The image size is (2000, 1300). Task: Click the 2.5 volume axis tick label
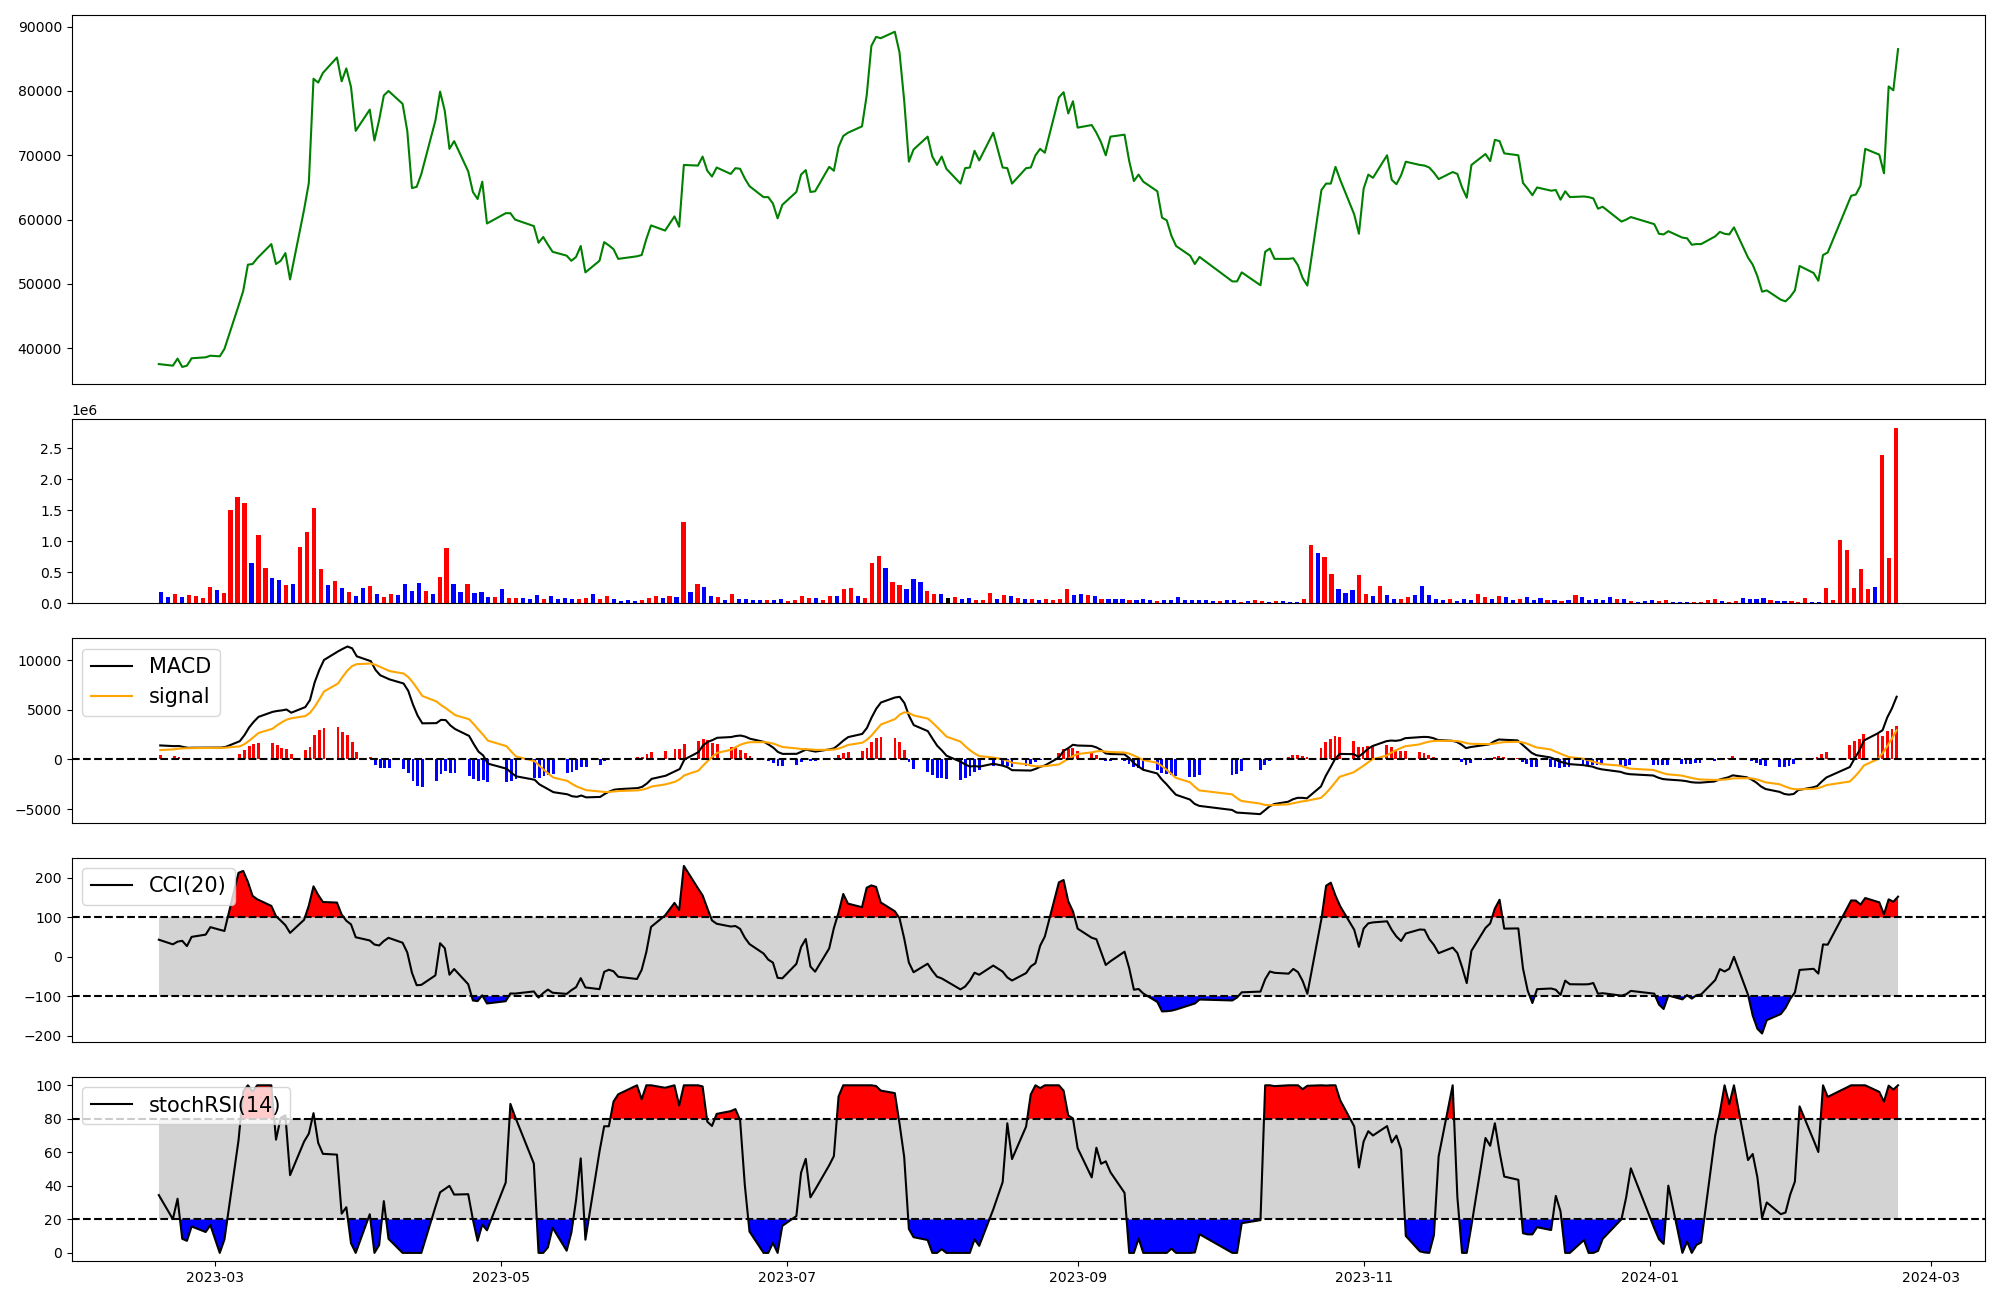tap(51, 449)
